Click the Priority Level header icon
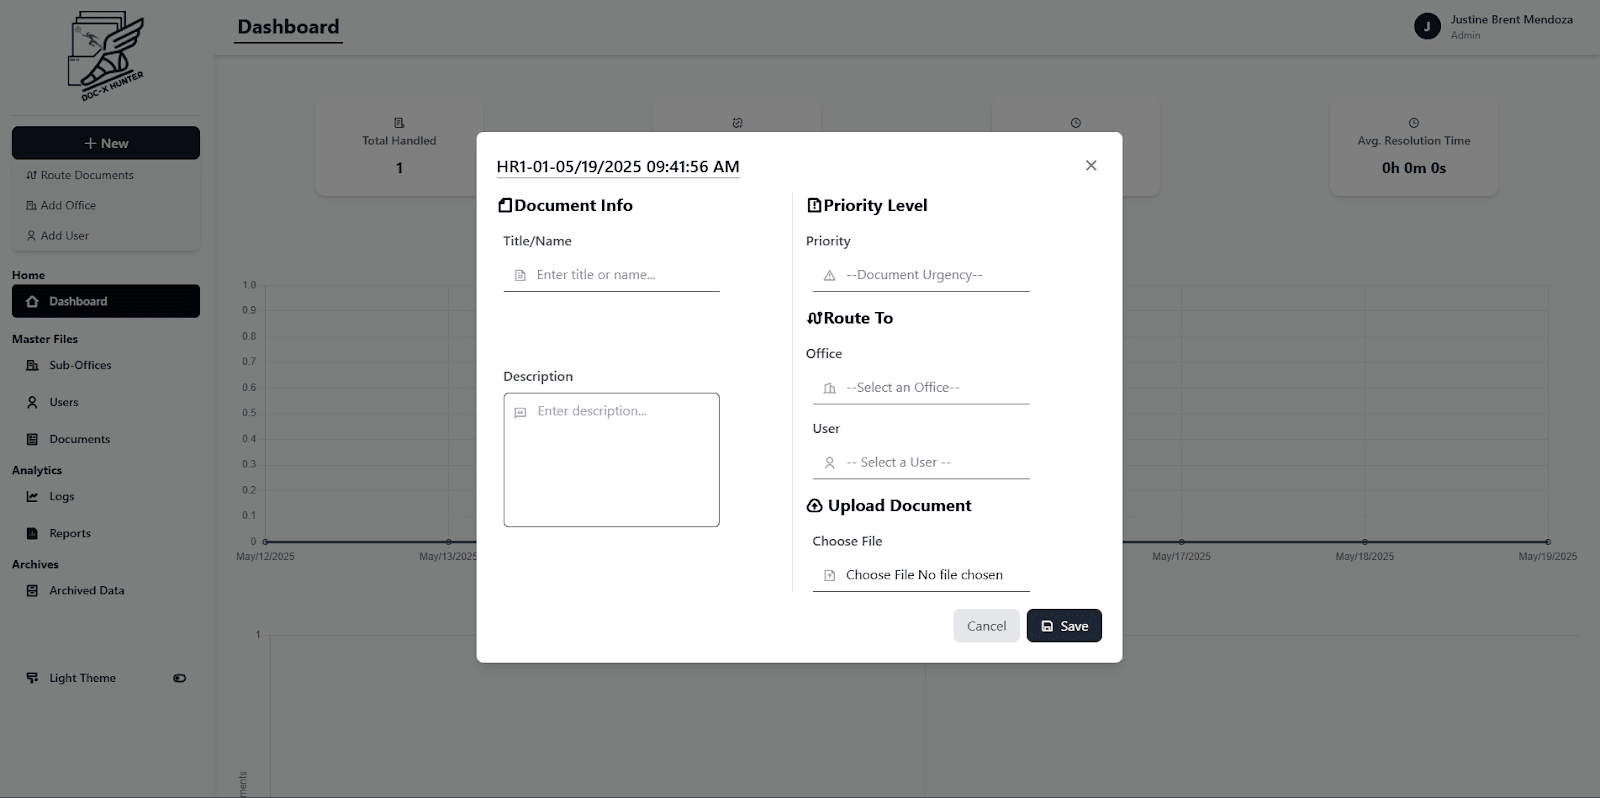 pyautogui.click(x=814, y=205)
